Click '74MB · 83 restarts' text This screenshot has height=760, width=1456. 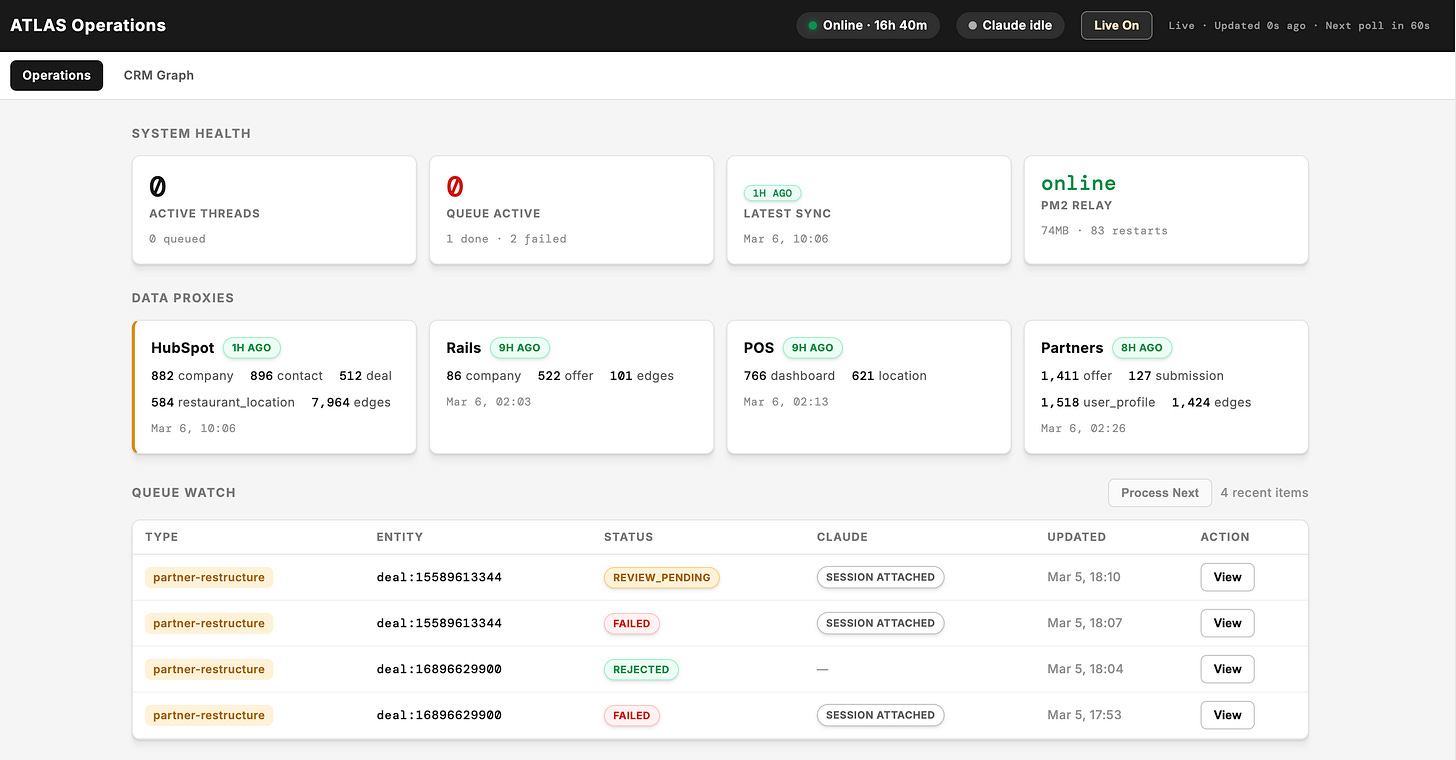click(1104, 230)
